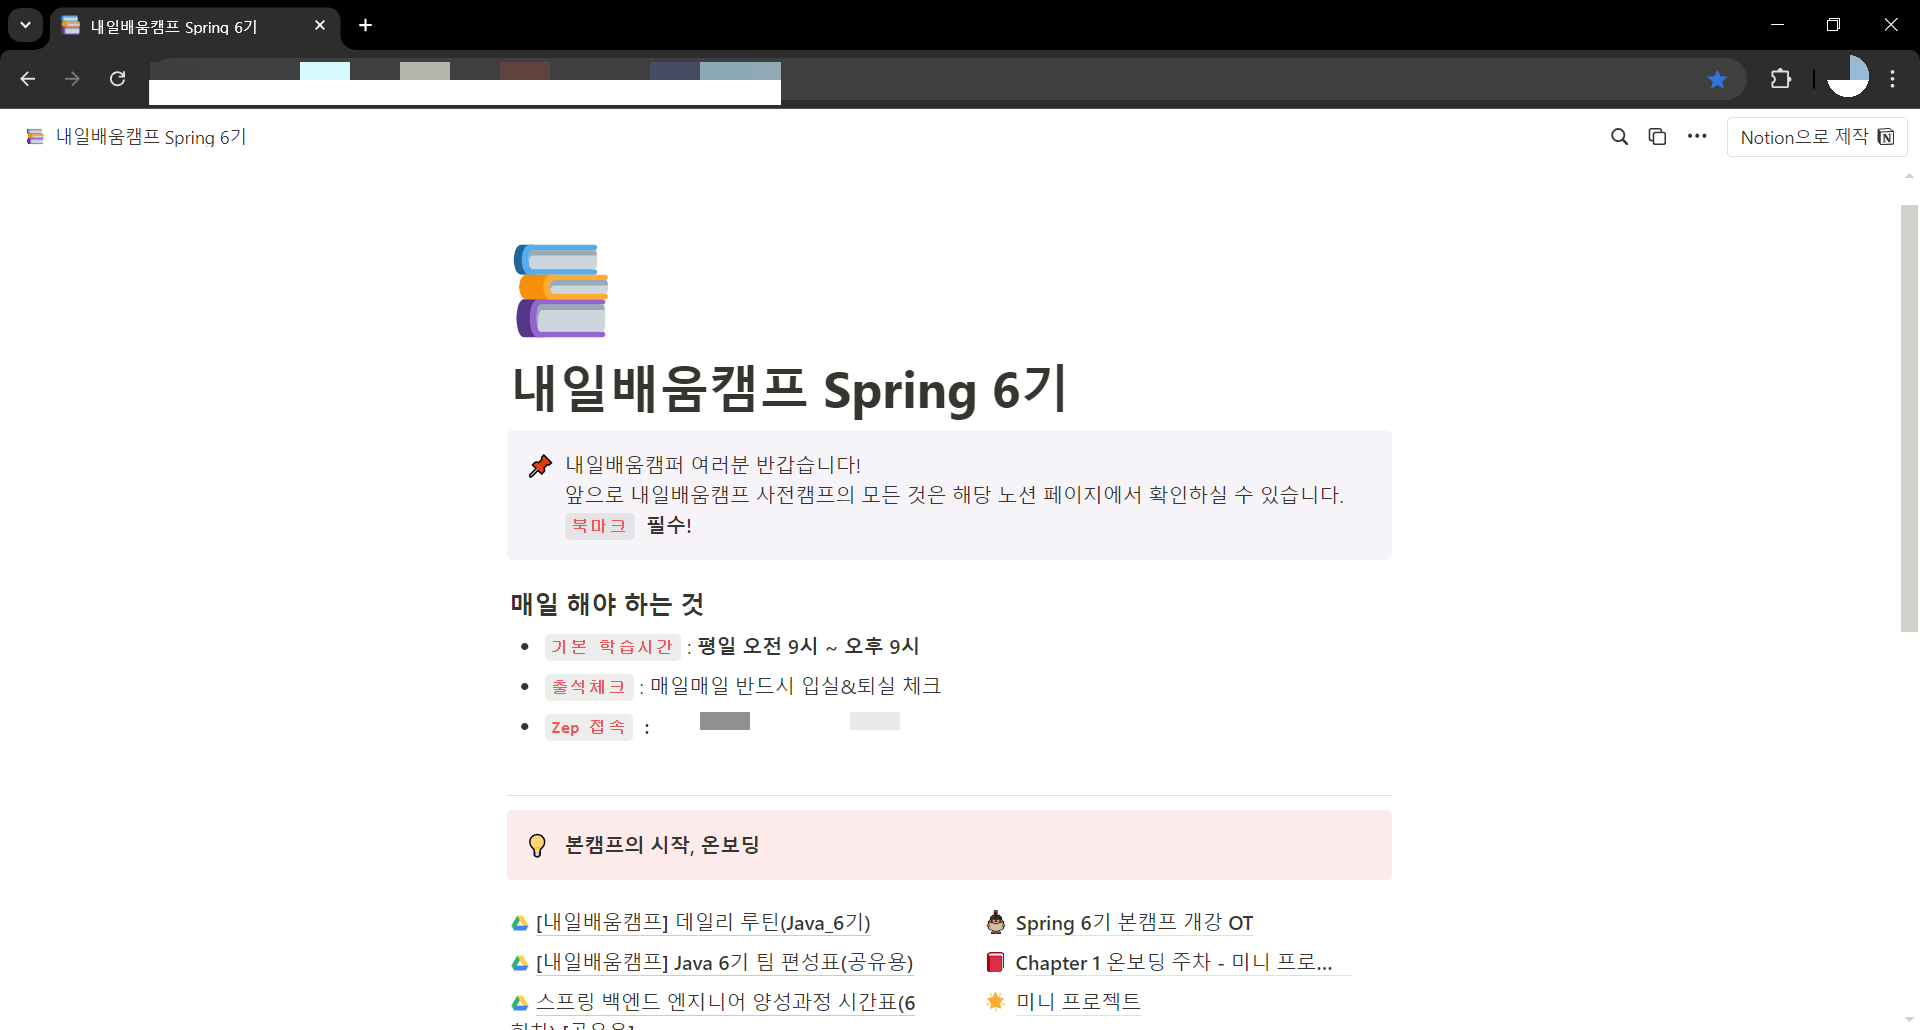Open the Chrome three-dot menu
The width and height of the screenshot is (1920, 1030).
pyautogui.click(x=1893, y=79)
